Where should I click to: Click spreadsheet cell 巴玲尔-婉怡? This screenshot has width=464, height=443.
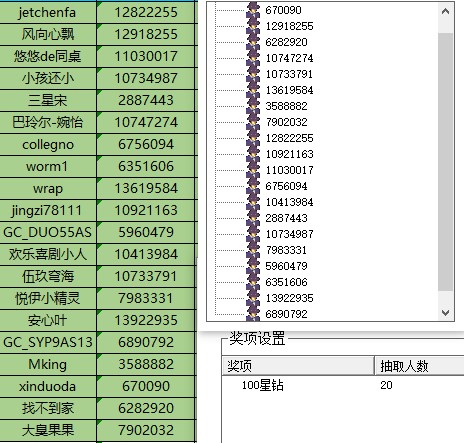(x=48, y=122)
